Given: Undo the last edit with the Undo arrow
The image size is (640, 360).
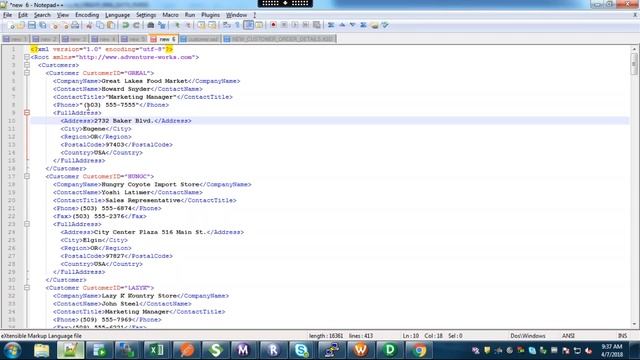Looking at the screenshot, I should coord(125,25).
